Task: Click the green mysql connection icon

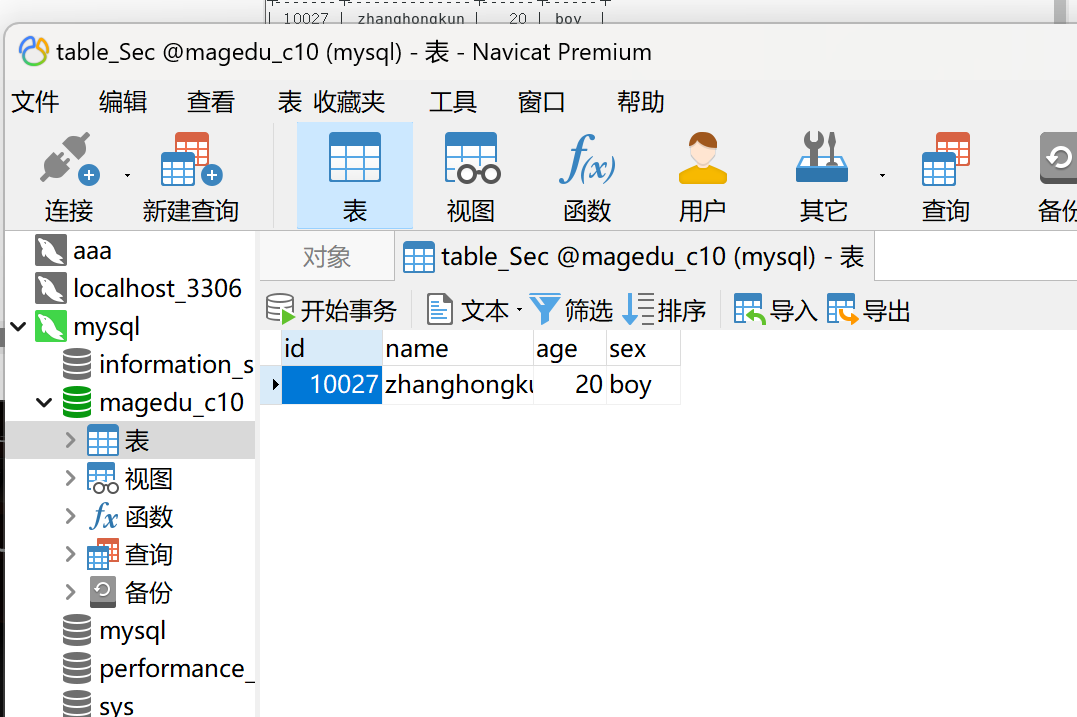Action: (x=51, y=326)
